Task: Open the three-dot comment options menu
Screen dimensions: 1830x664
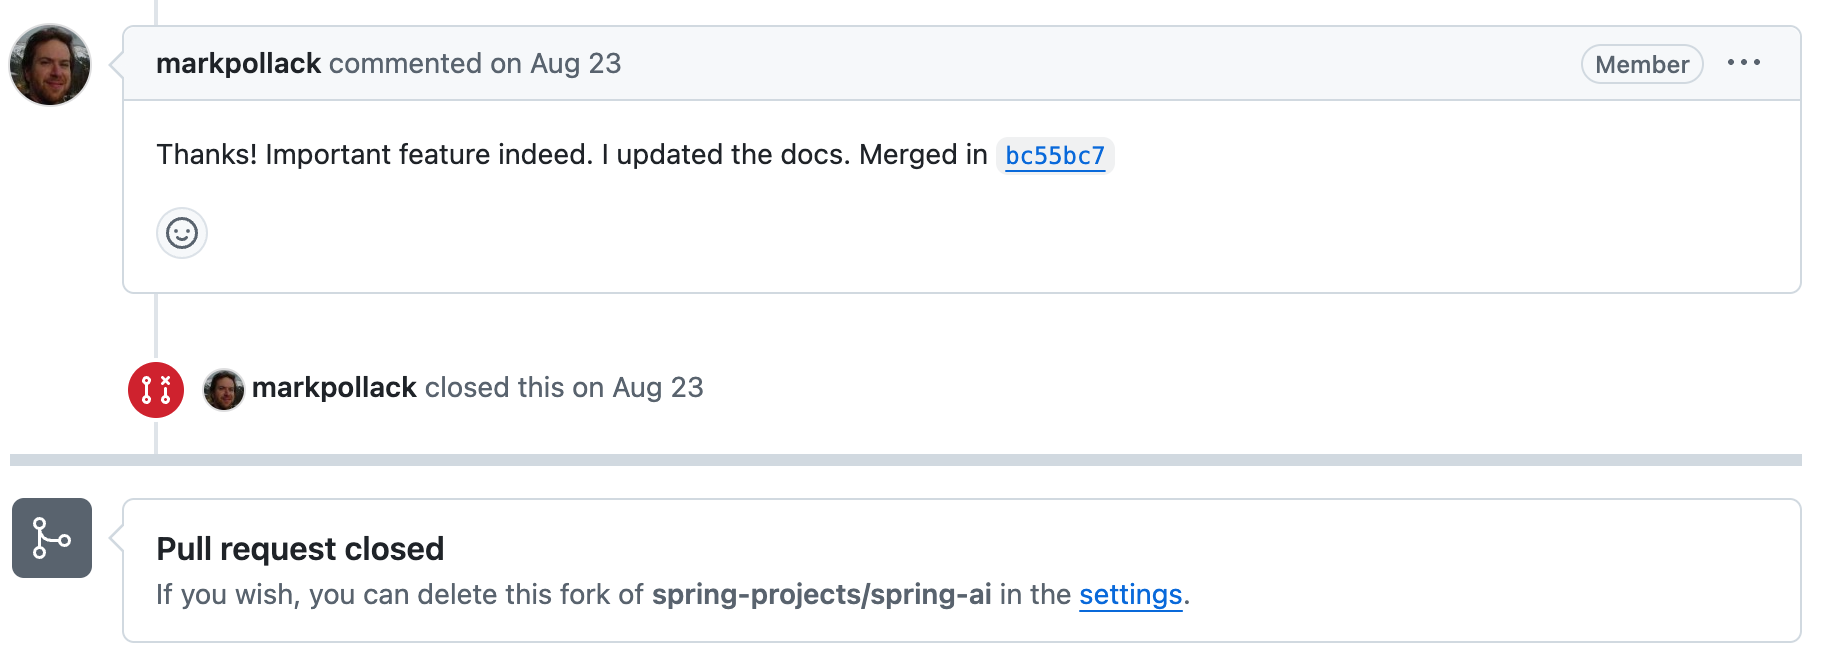Action: click(1743, 63)
